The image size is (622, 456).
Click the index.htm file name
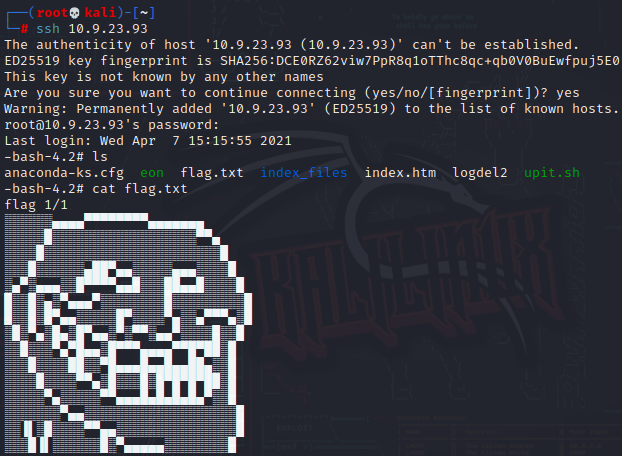[x=400, y=173]
